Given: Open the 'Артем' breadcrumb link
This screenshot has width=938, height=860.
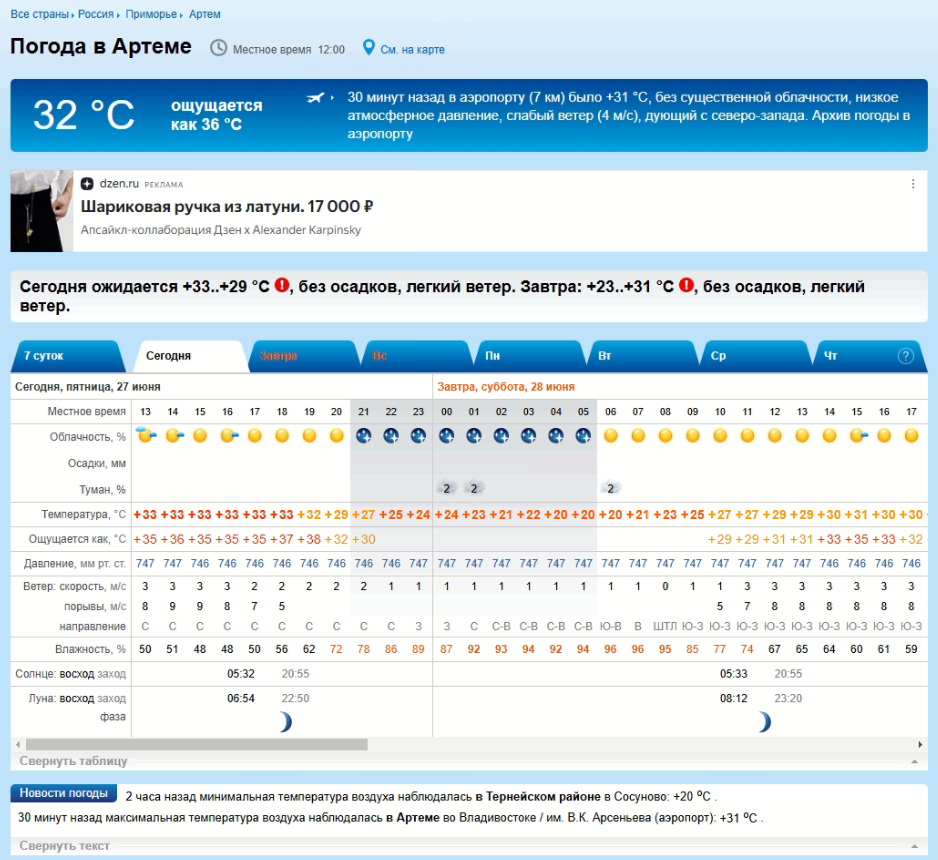Looking at the screenshot, I should tap(205, 14).
